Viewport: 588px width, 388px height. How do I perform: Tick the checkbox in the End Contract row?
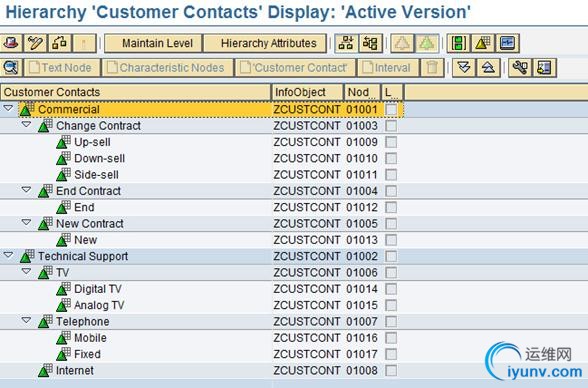(x=391, y=191)
